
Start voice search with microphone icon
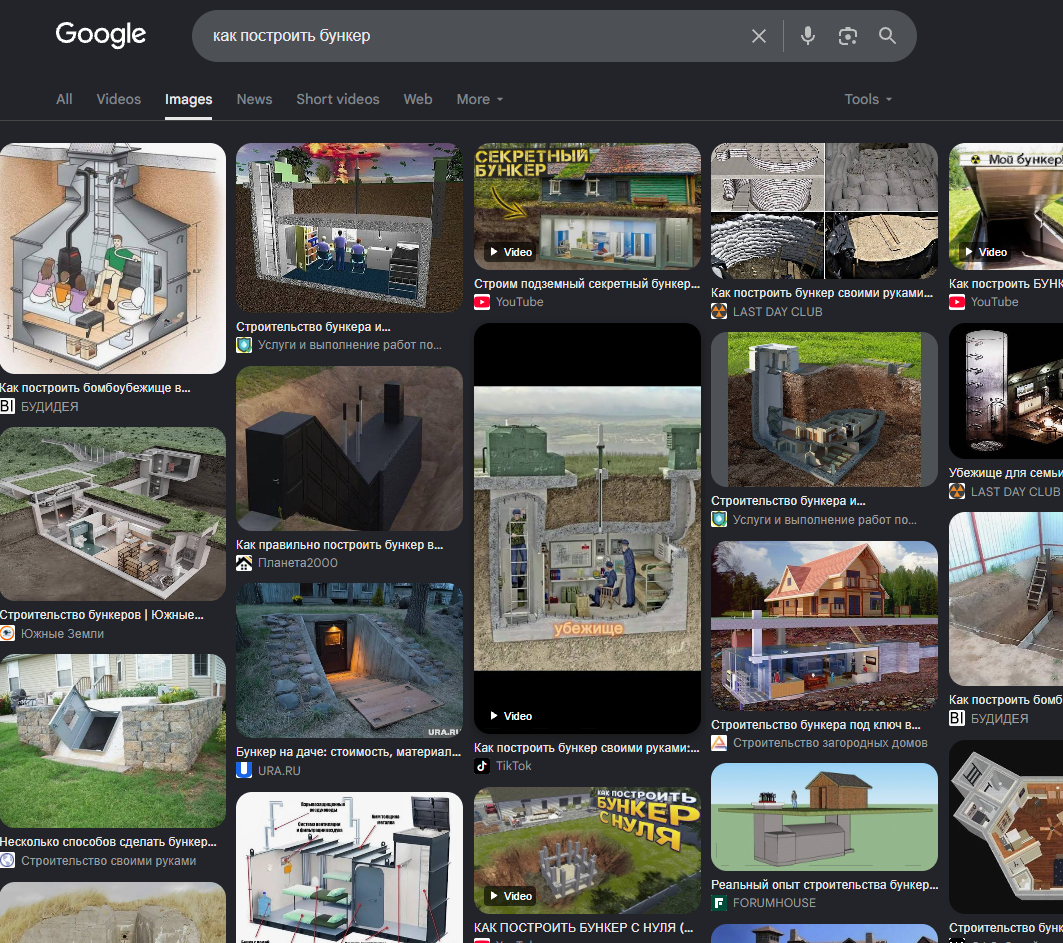click(807, 36)
